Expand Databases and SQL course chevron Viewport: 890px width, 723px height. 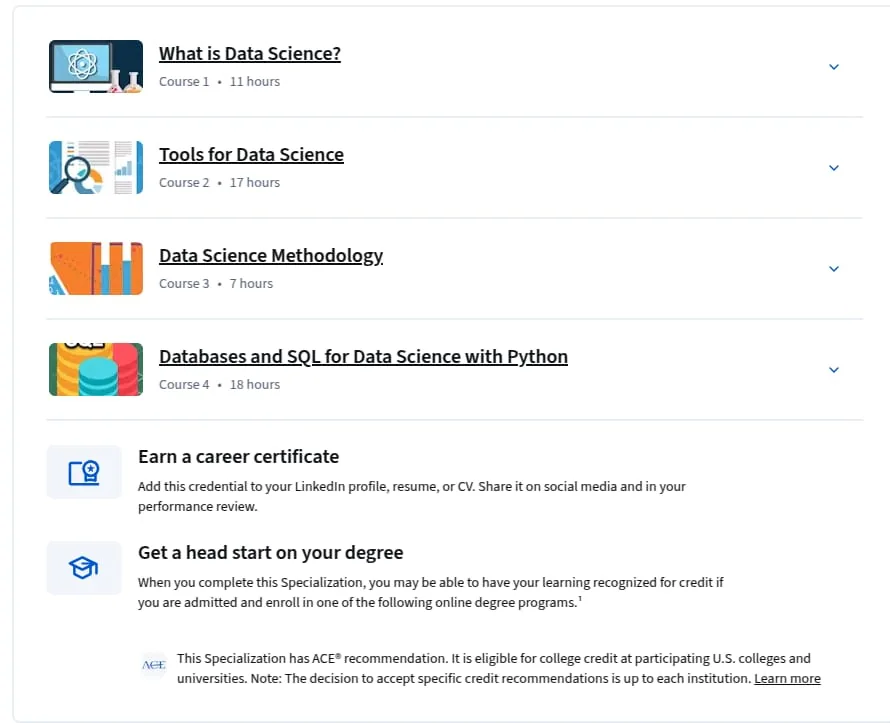(x=834, y=370)
